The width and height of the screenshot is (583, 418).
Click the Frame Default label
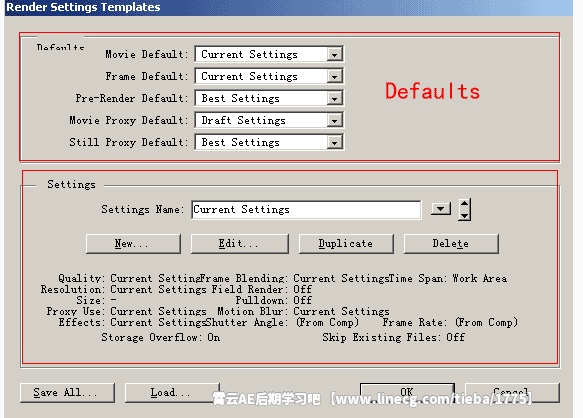147,76
